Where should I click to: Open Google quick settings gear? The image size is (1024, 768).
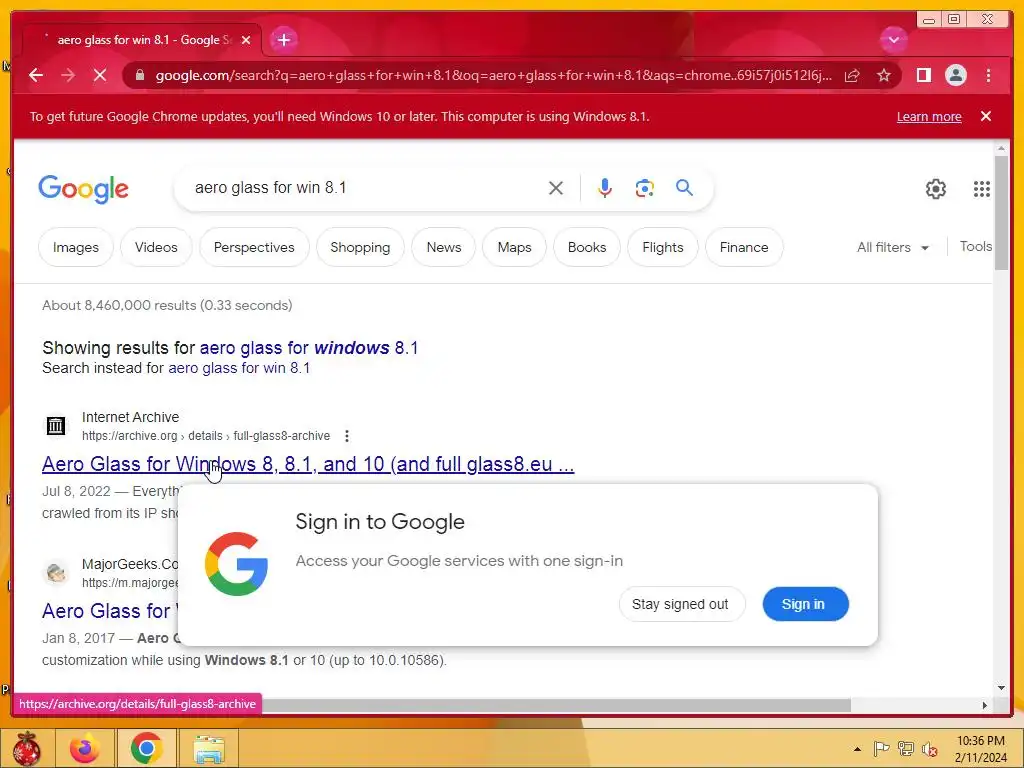[936, 189]
